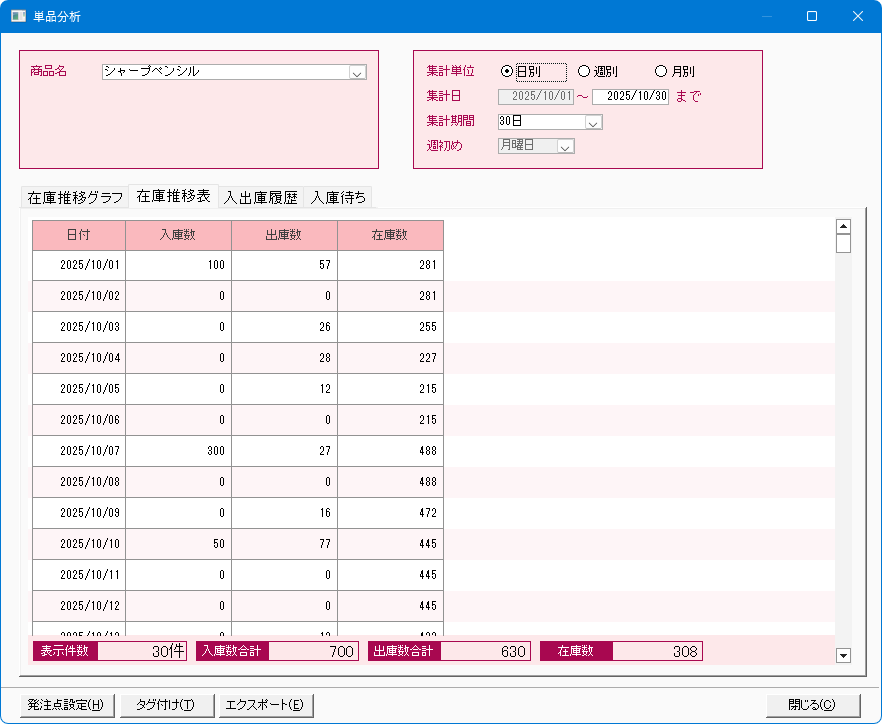Select 月別 aggregation radio button
Screen dimensions: 882x724
click(661, 72)
